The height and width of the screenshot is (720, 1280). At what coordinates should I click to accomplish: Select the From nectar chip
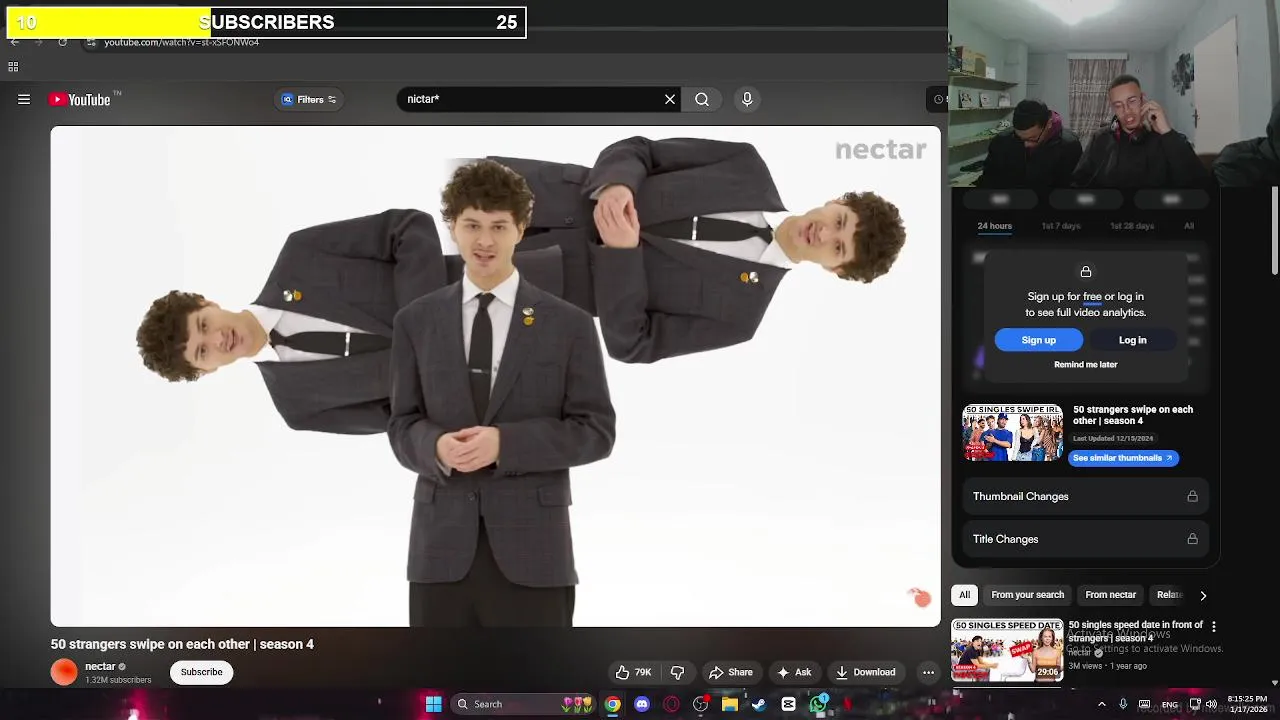(1110, 595)
